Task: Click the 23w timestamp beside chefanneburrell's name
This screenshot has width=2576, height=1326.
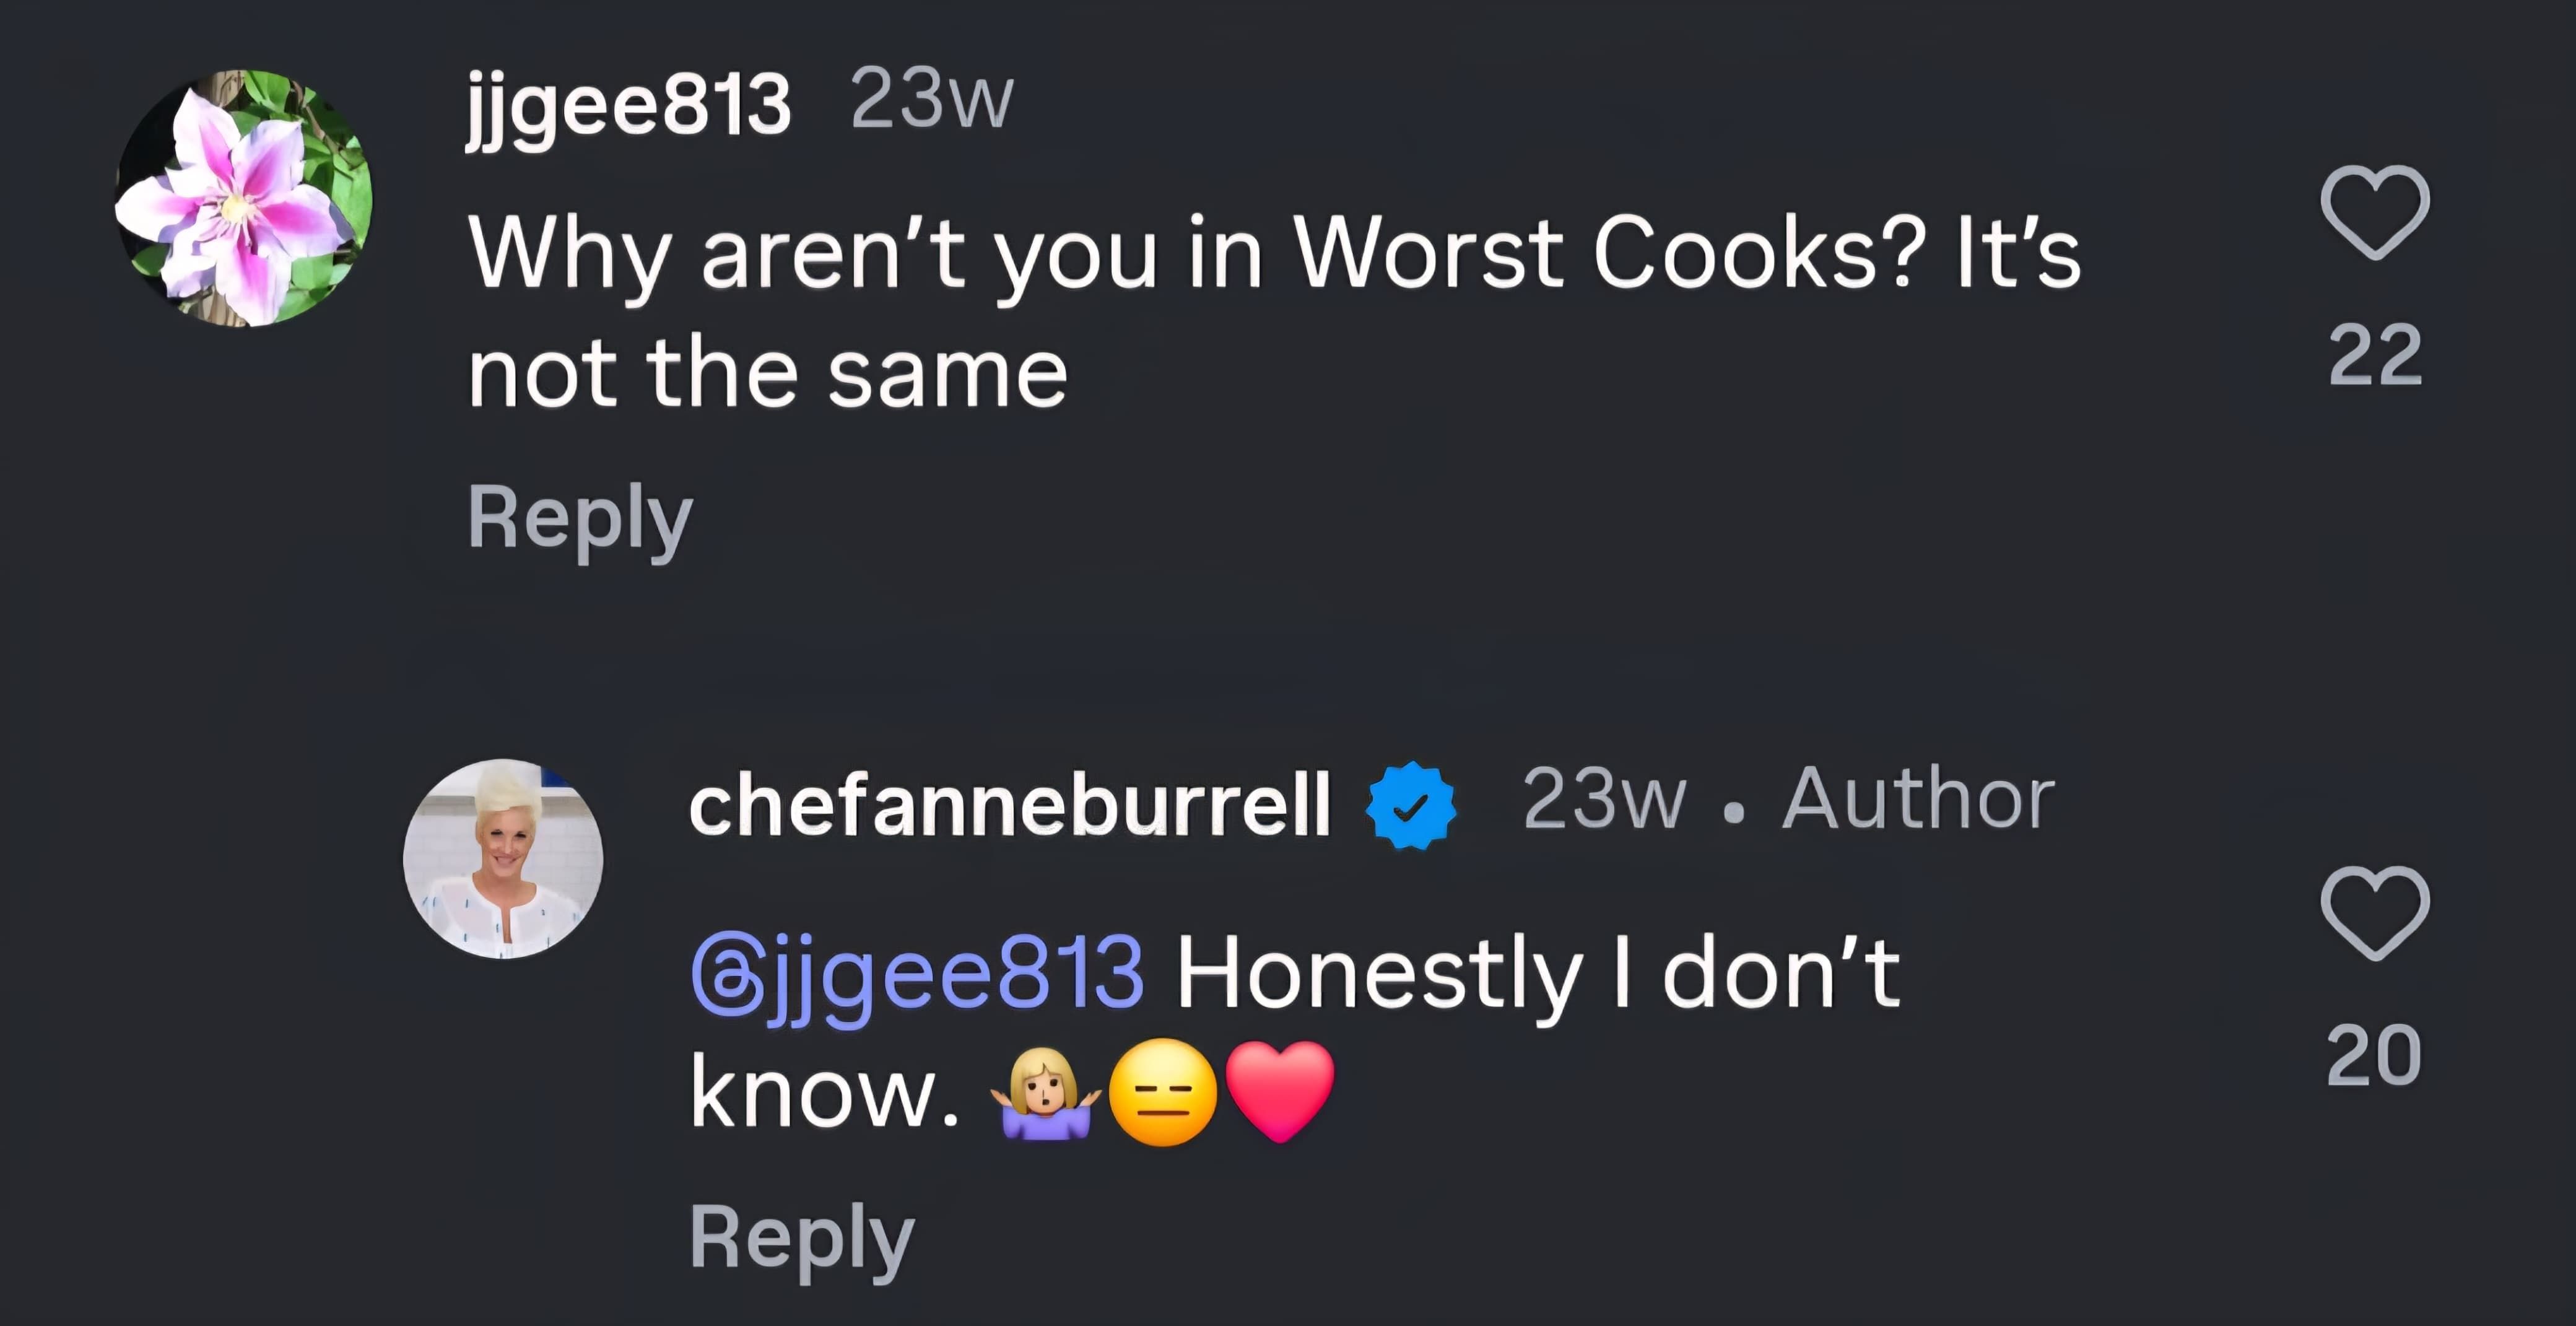Action: 1604,799
